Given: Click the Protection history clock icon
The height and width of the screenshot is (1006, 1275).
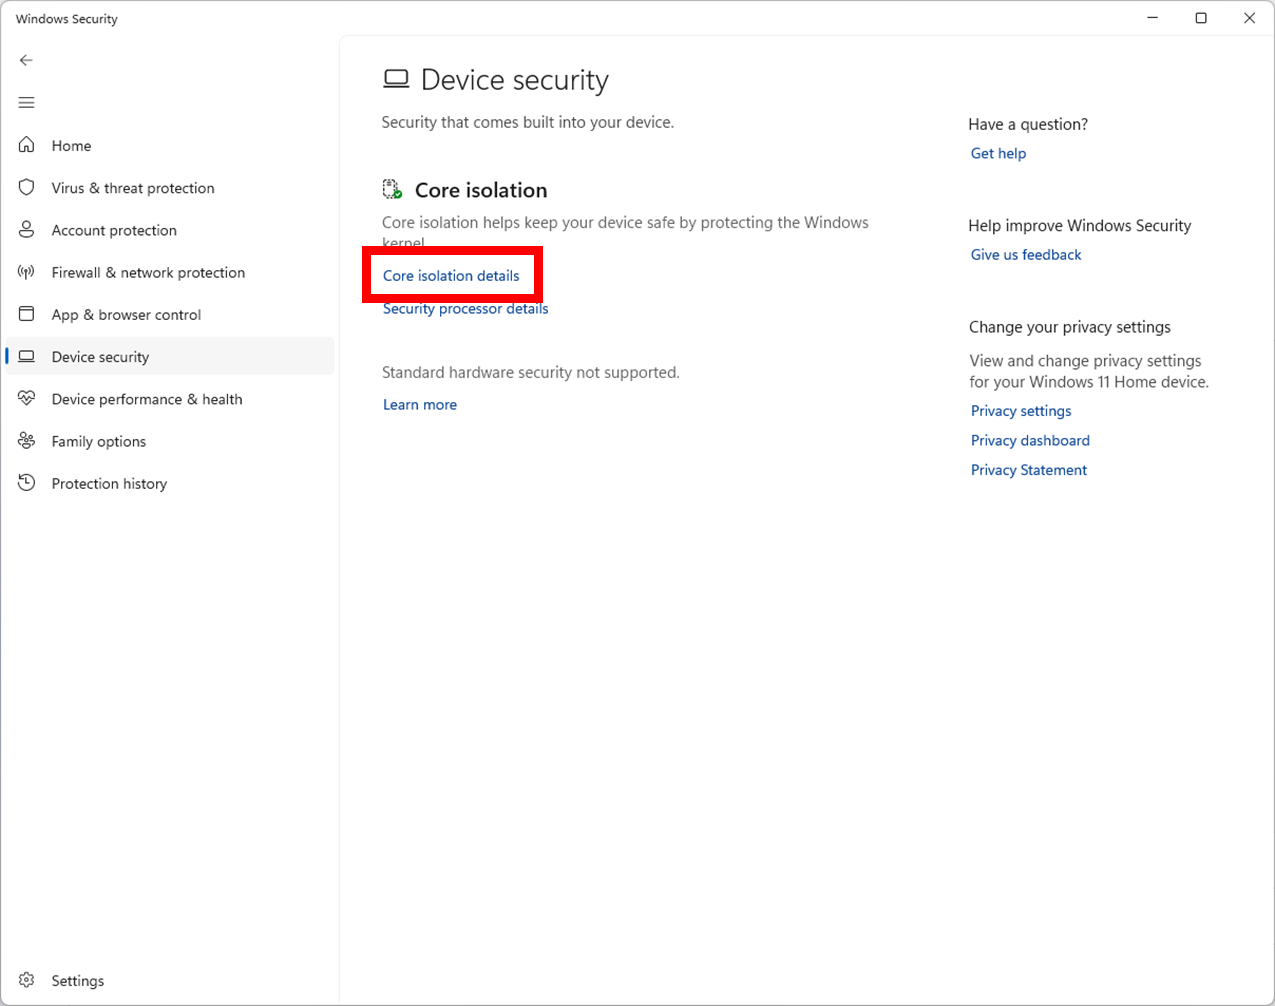Looking at the screenshot, I should pos(27,483).
